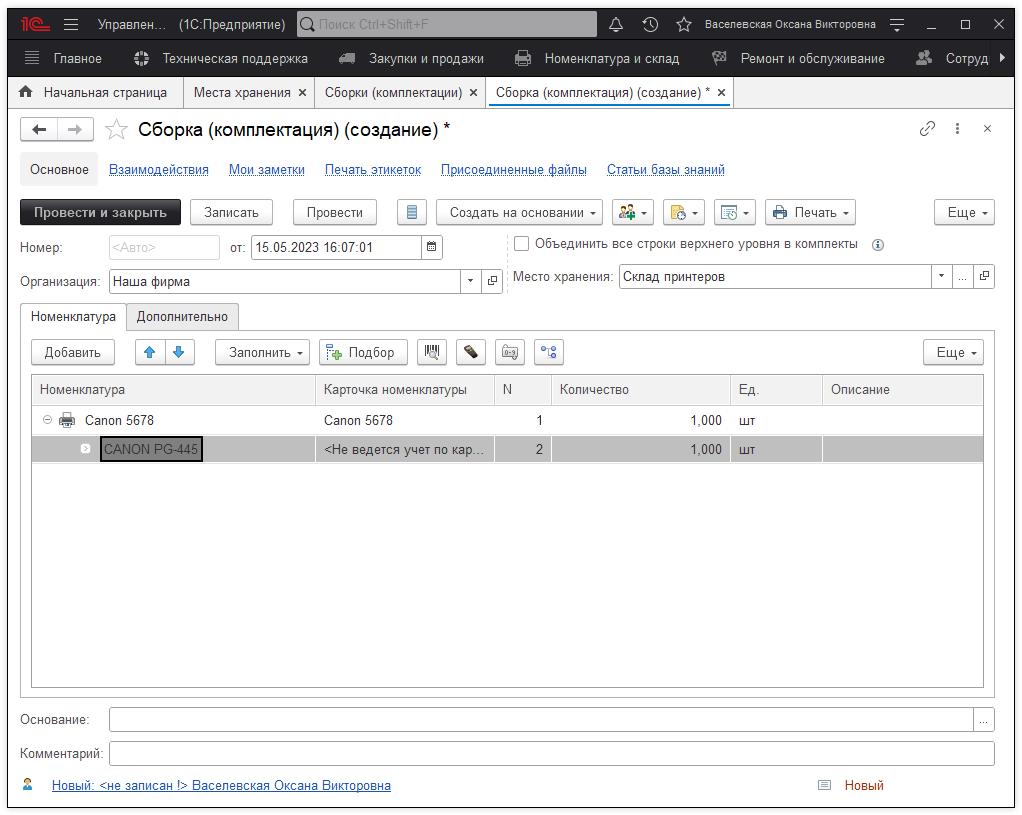Screen dimensions: 1022x815
Task: Move row up with blue arrow
Action: [x=150, y=352]
